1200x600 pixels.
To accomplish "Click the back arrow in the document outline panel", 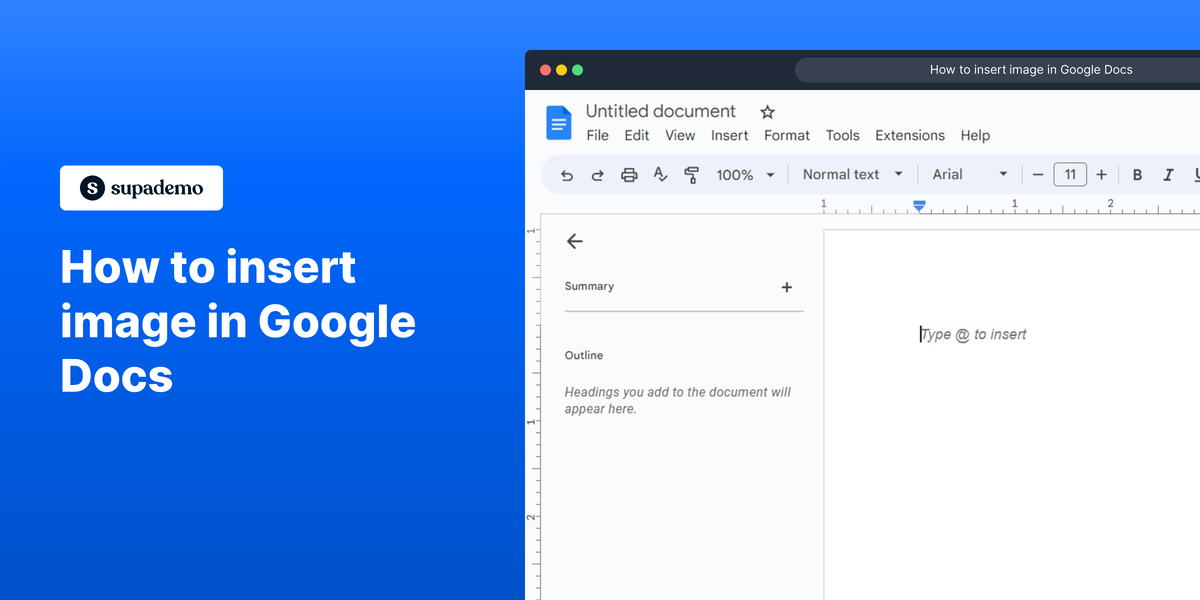I will [x=575, y=241].
